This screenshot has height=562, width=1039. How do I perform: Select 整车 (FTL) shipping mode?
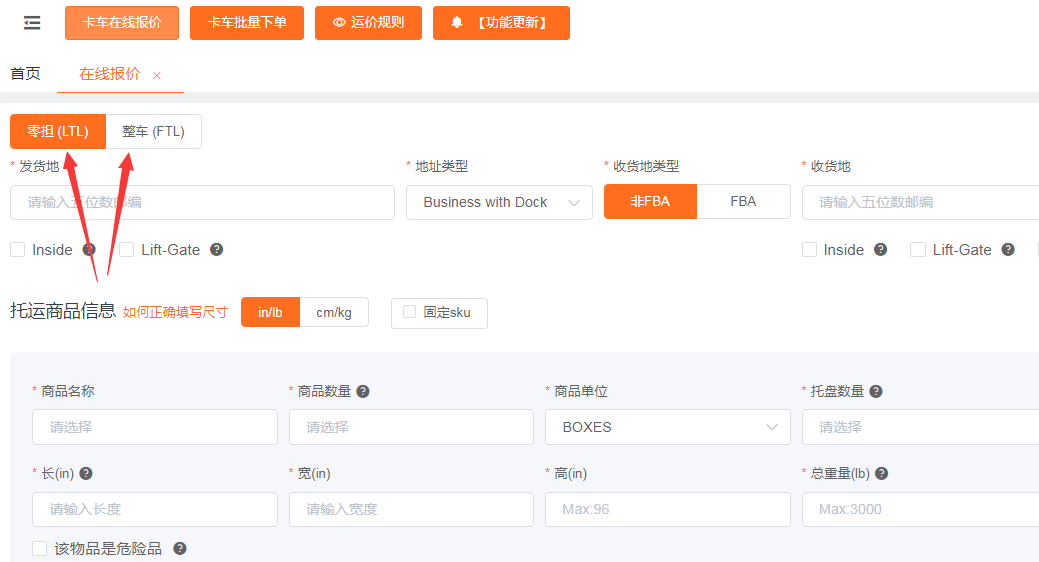point(154,131)
